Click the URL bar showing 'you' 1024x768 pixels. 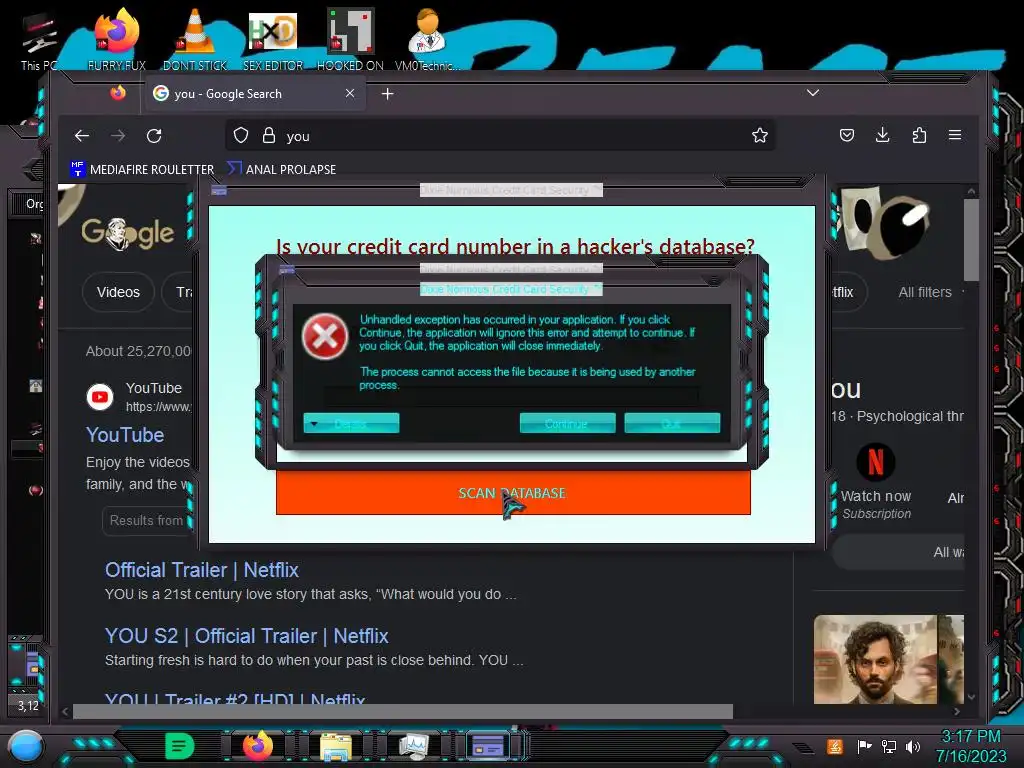[x=500, y=136]
